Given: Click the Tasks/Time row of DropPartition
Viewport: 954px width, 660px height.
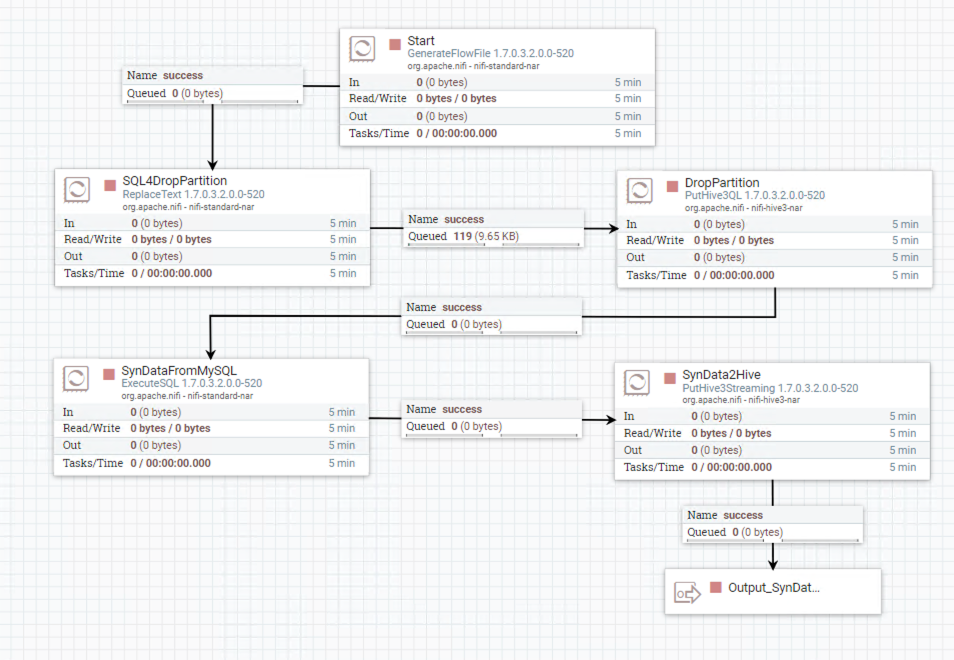Looking at the screenshot, I should (x=774, y=275).
